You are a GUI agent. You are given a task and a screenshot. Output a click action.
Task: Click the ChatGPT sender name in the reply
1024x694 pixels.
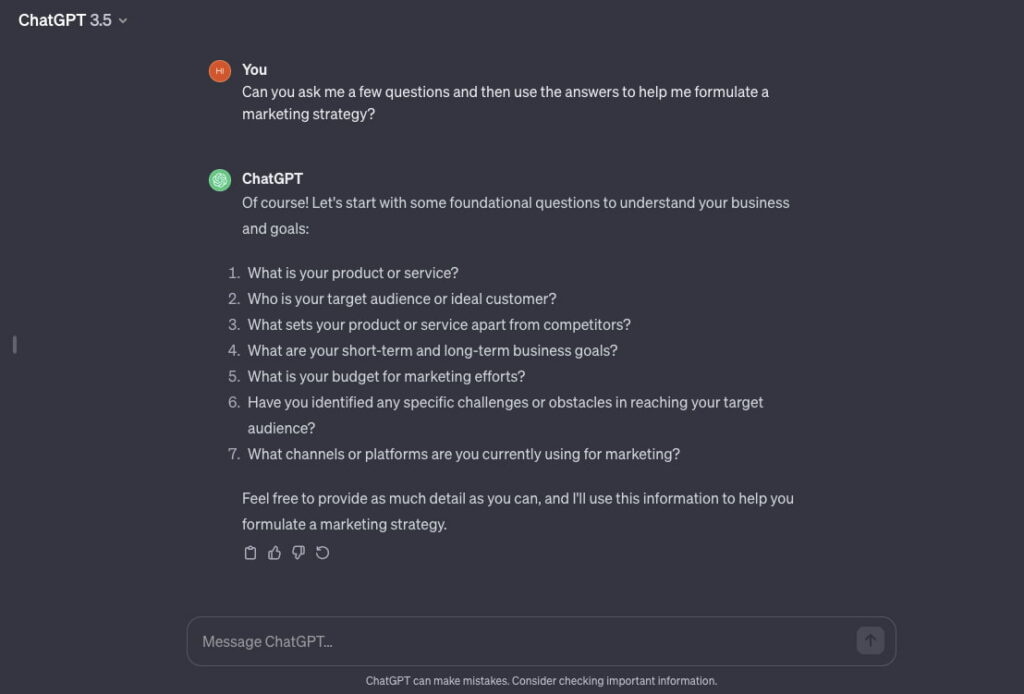coord(271,178)
